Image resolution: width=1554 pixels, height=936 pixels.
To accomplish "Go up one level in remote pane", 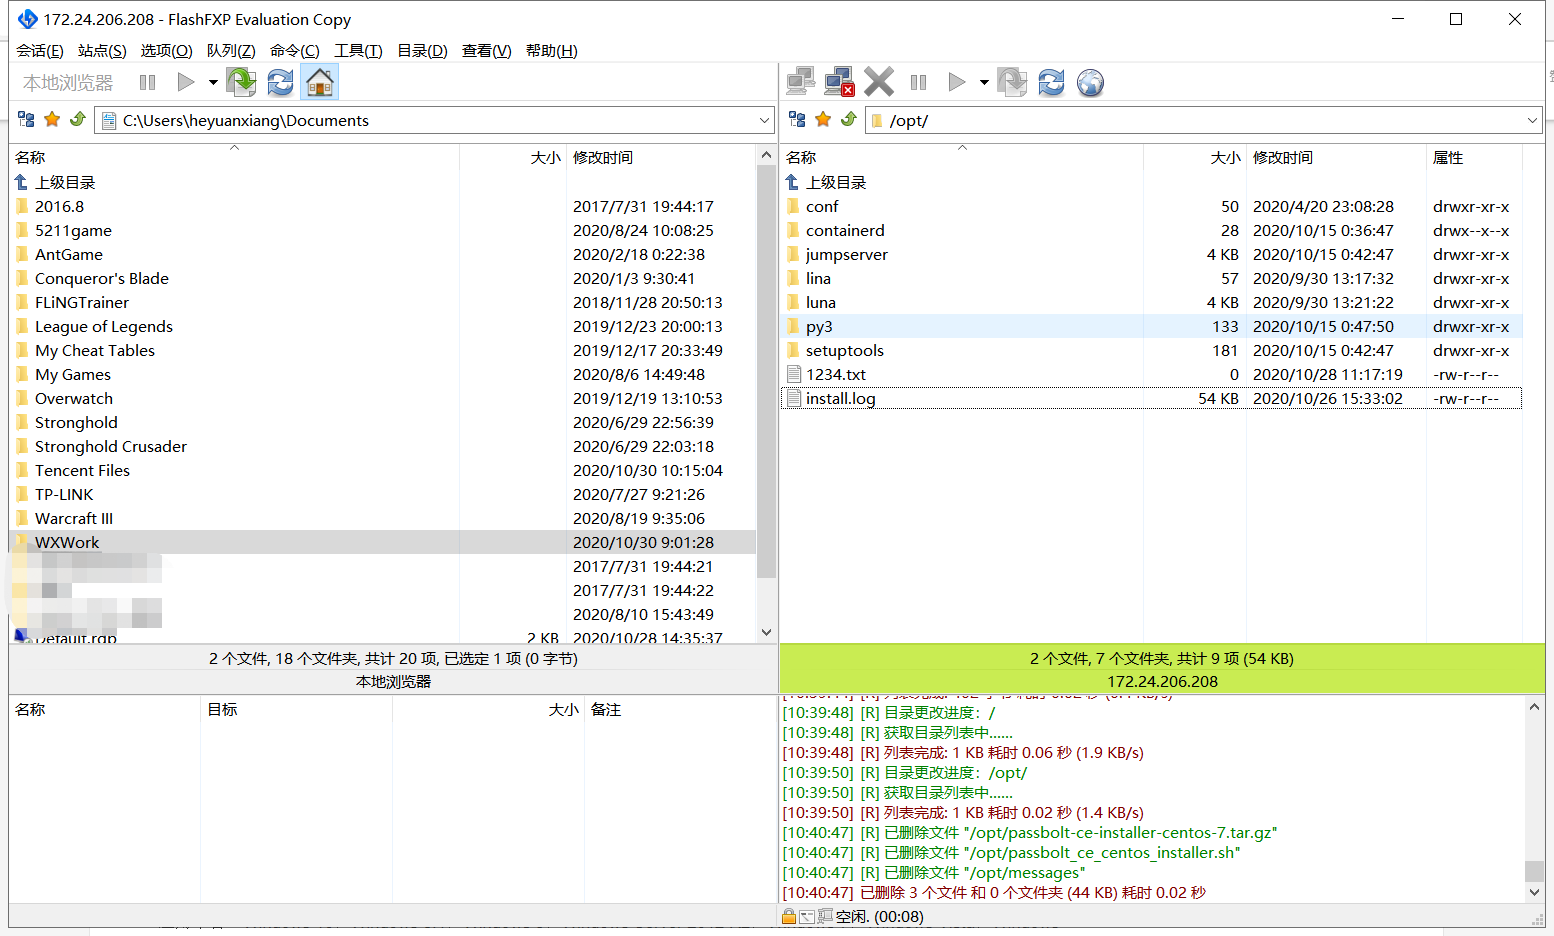I will click(x=849, y=120).
